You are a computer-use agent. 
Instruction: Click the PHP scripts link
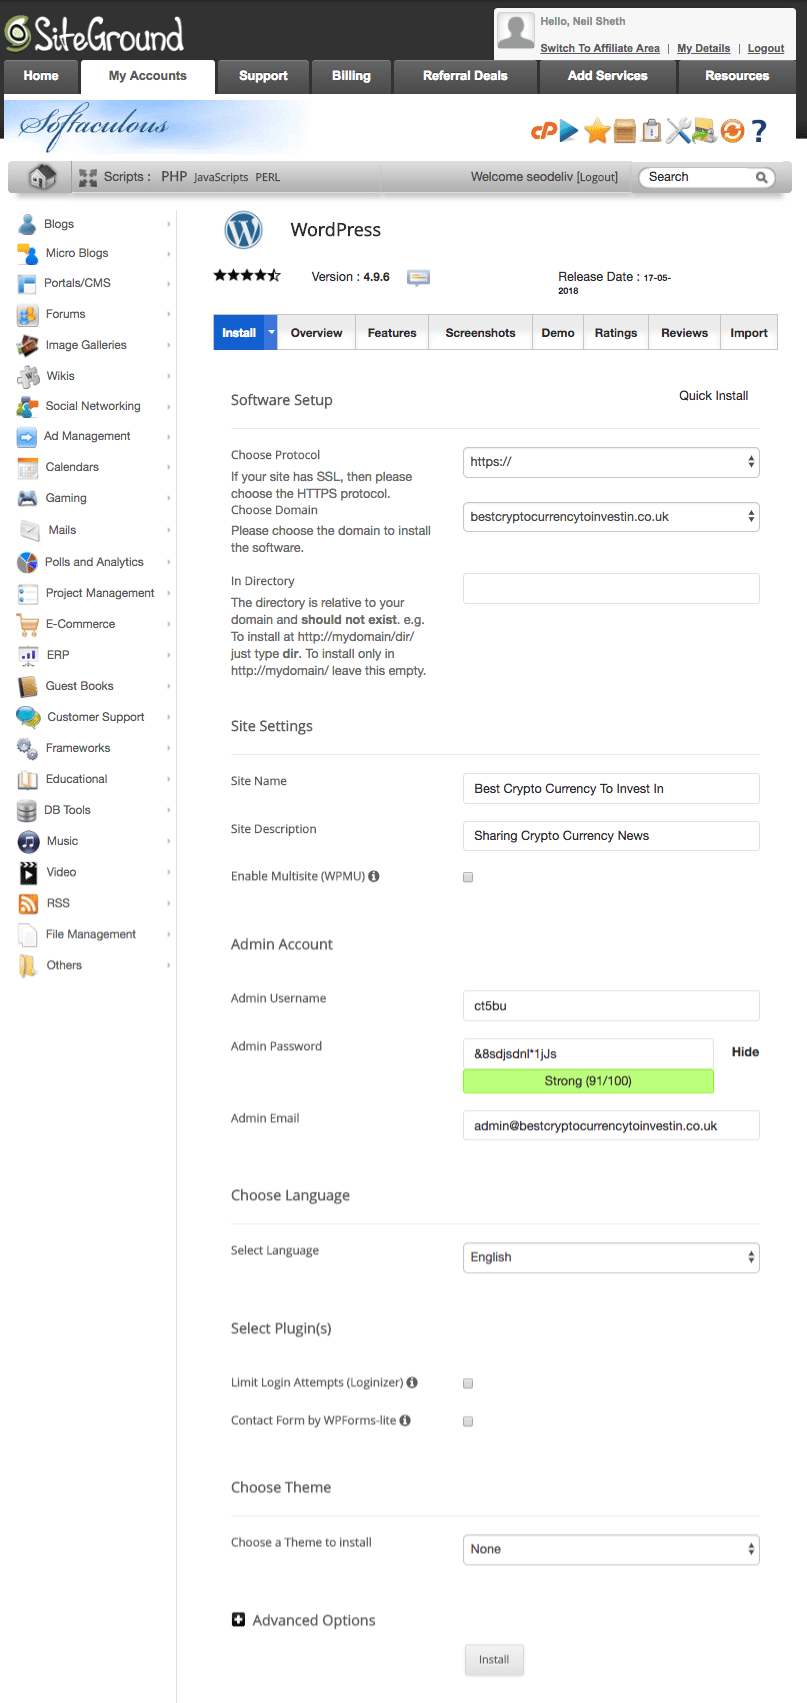pos(174,176)
